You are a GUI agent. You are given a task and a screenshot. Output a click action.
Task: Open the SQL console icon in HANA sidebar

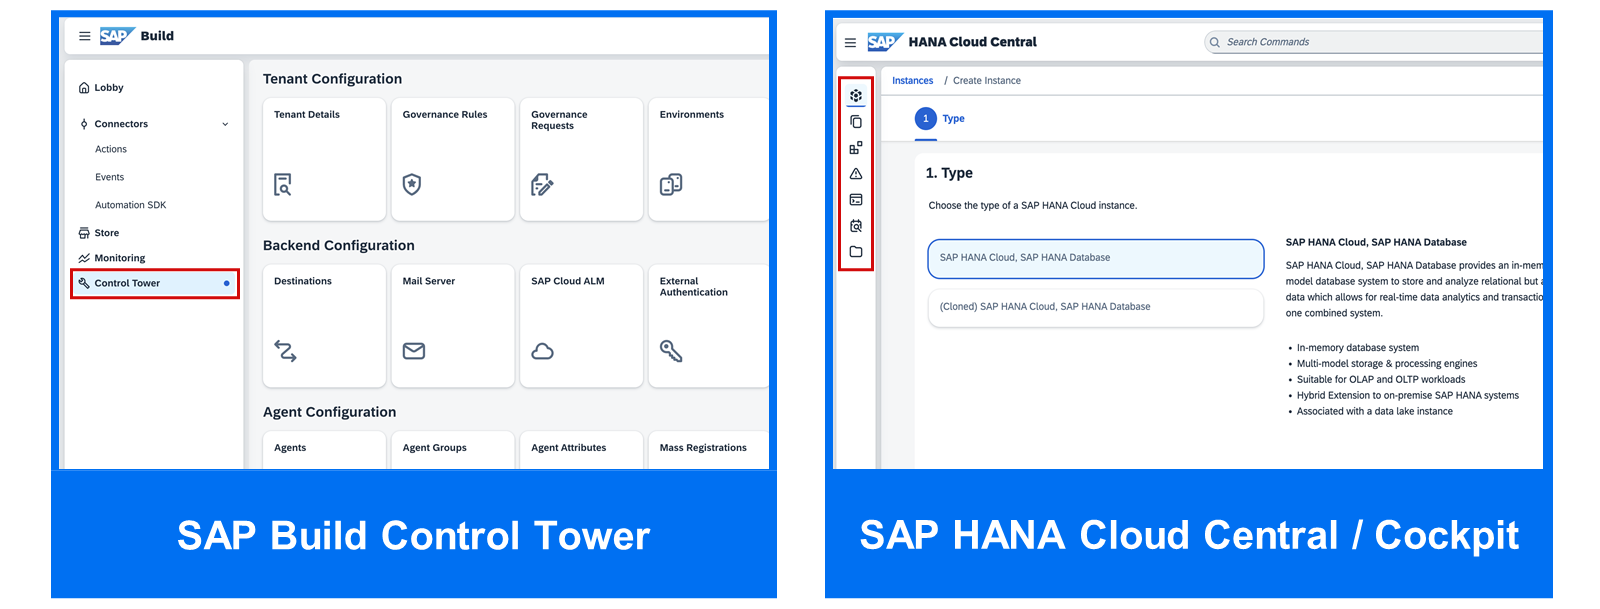(856, 200)
